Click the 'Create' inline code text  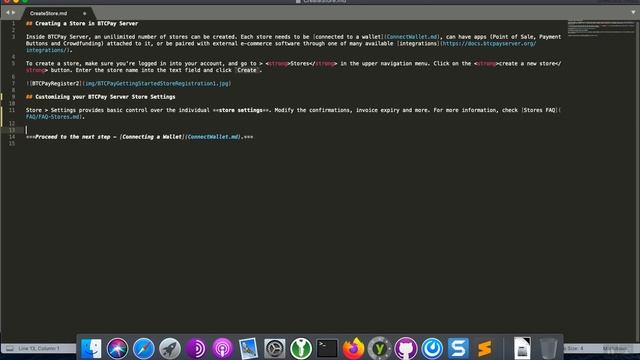pyautogui.click(x=247, y=70)
